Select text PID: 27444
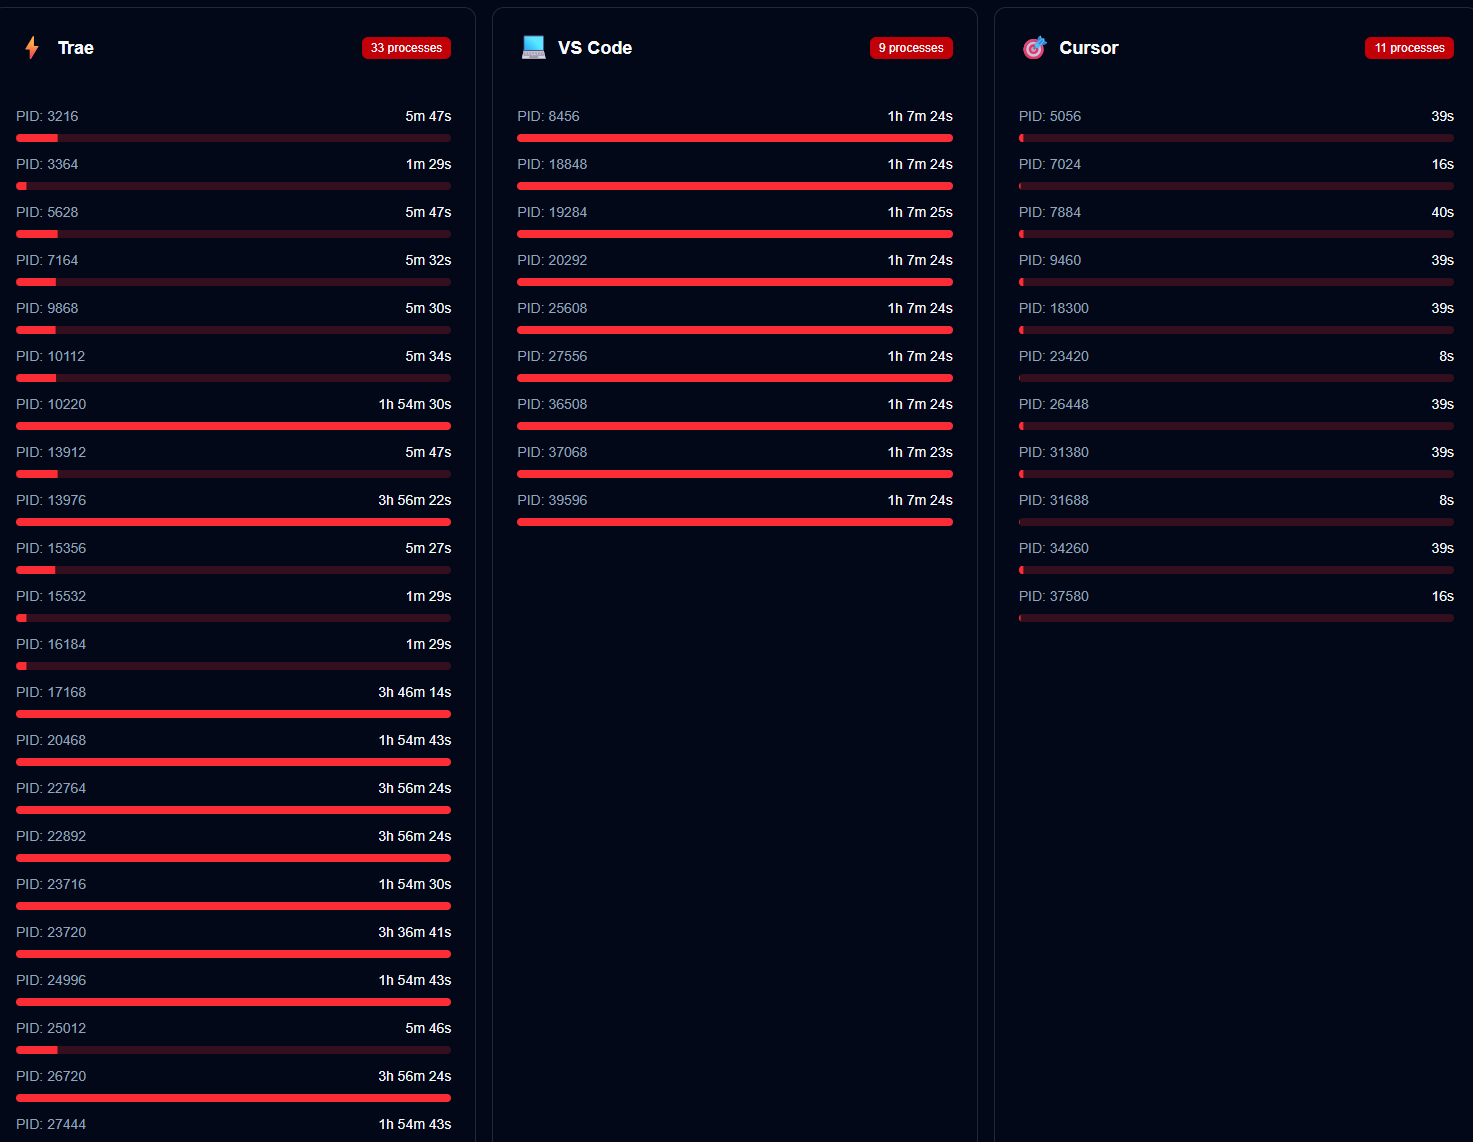 coord(51,1124)
